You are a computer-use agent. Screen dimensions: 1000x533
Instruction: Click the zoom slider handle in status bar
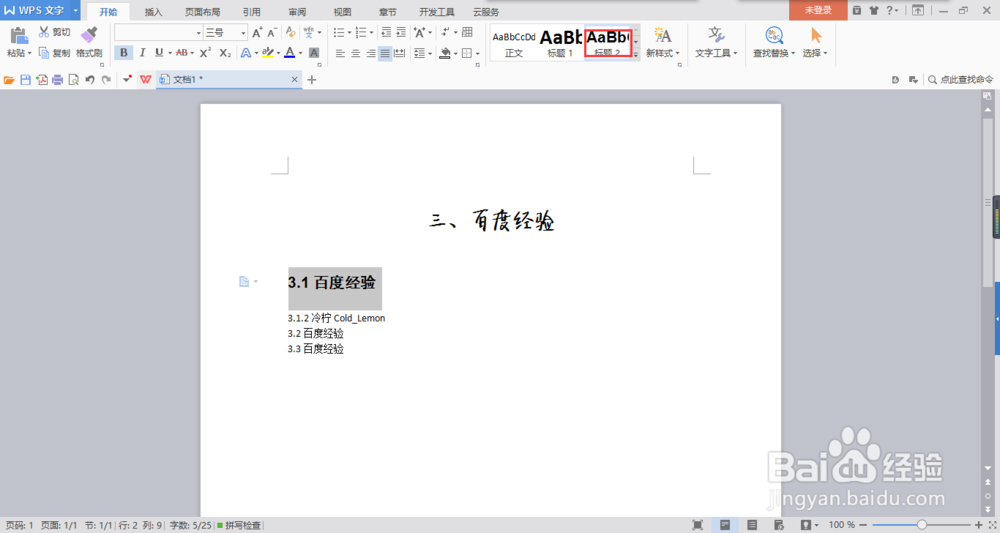coord(922,525)
